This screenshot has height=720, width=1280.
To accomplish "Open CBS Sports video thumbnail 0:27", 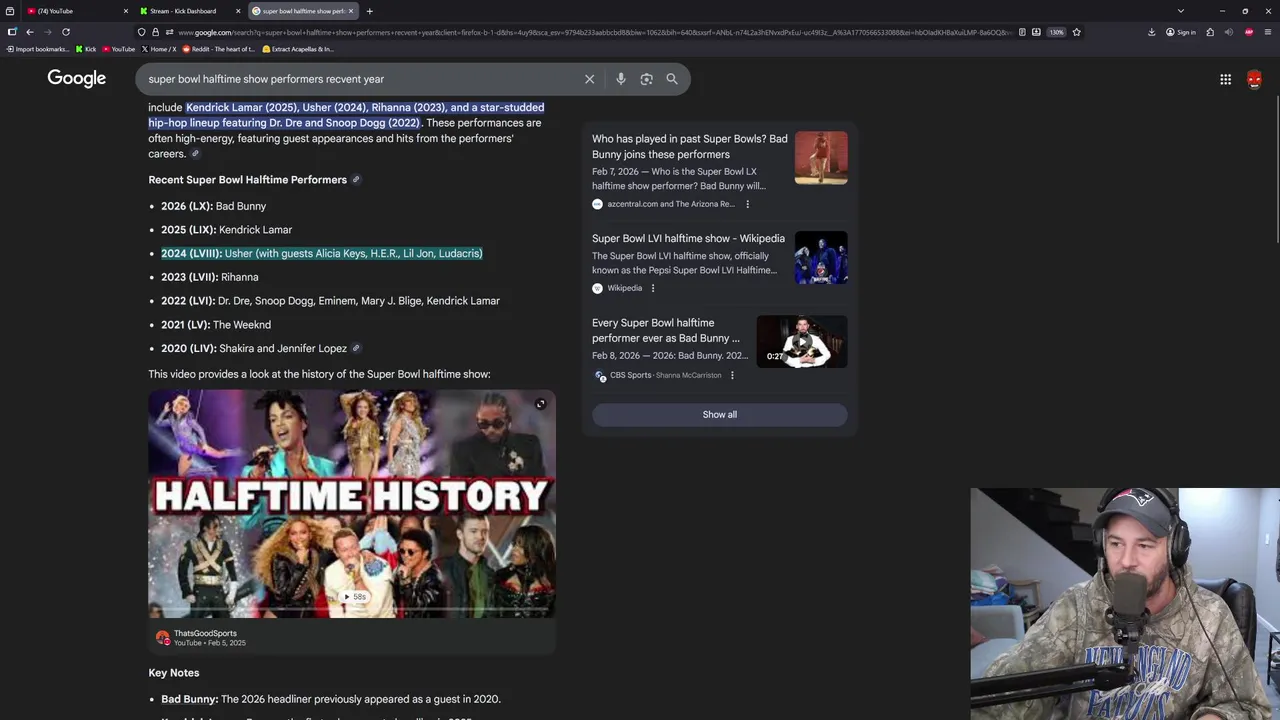I will click(802, 342).
